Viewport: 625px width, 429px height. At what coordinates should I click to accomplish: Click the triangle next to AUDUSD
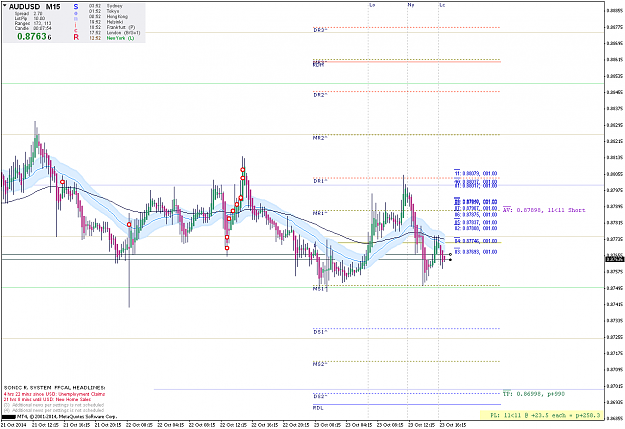(x=5, y=6)
